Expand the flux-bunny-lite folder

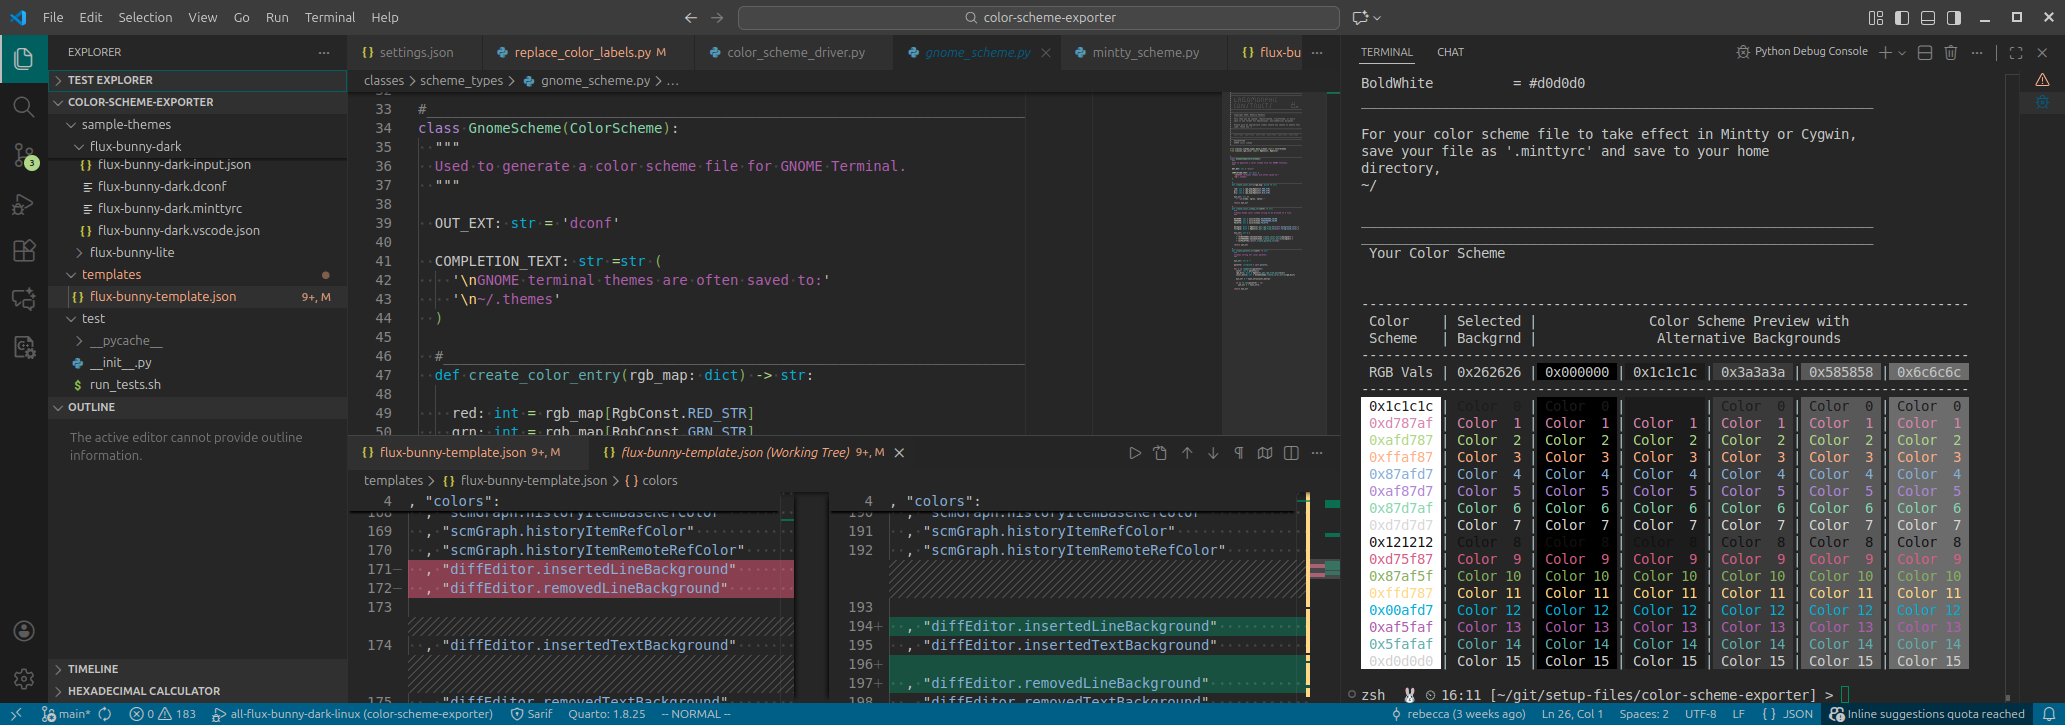pyautogui.click(x=131, y=252)
